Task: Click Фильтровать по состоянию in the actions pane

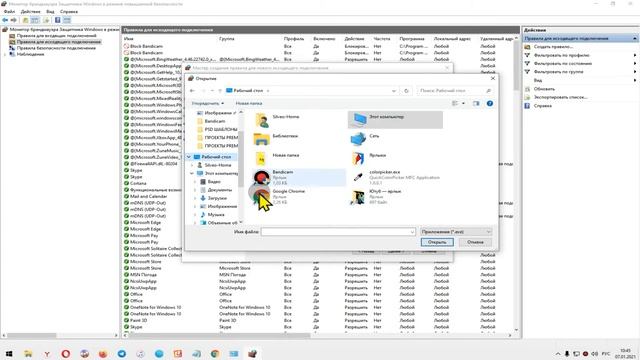Action: click(563, 64)
